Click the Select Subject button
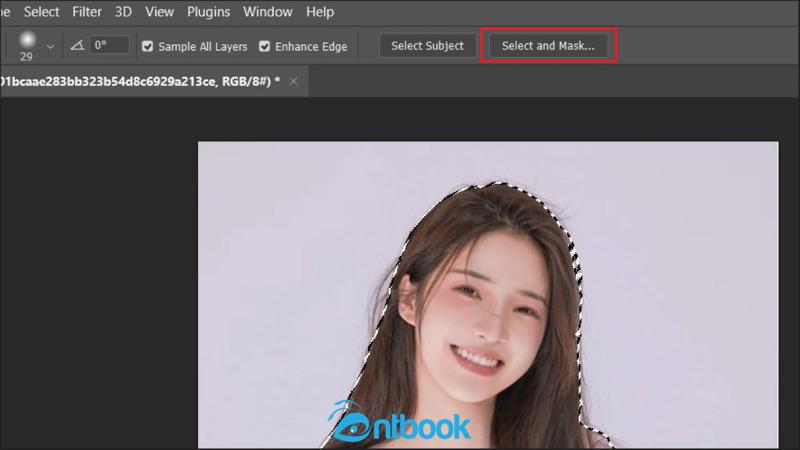Viewport: 800px width, 450px height. 428,46
